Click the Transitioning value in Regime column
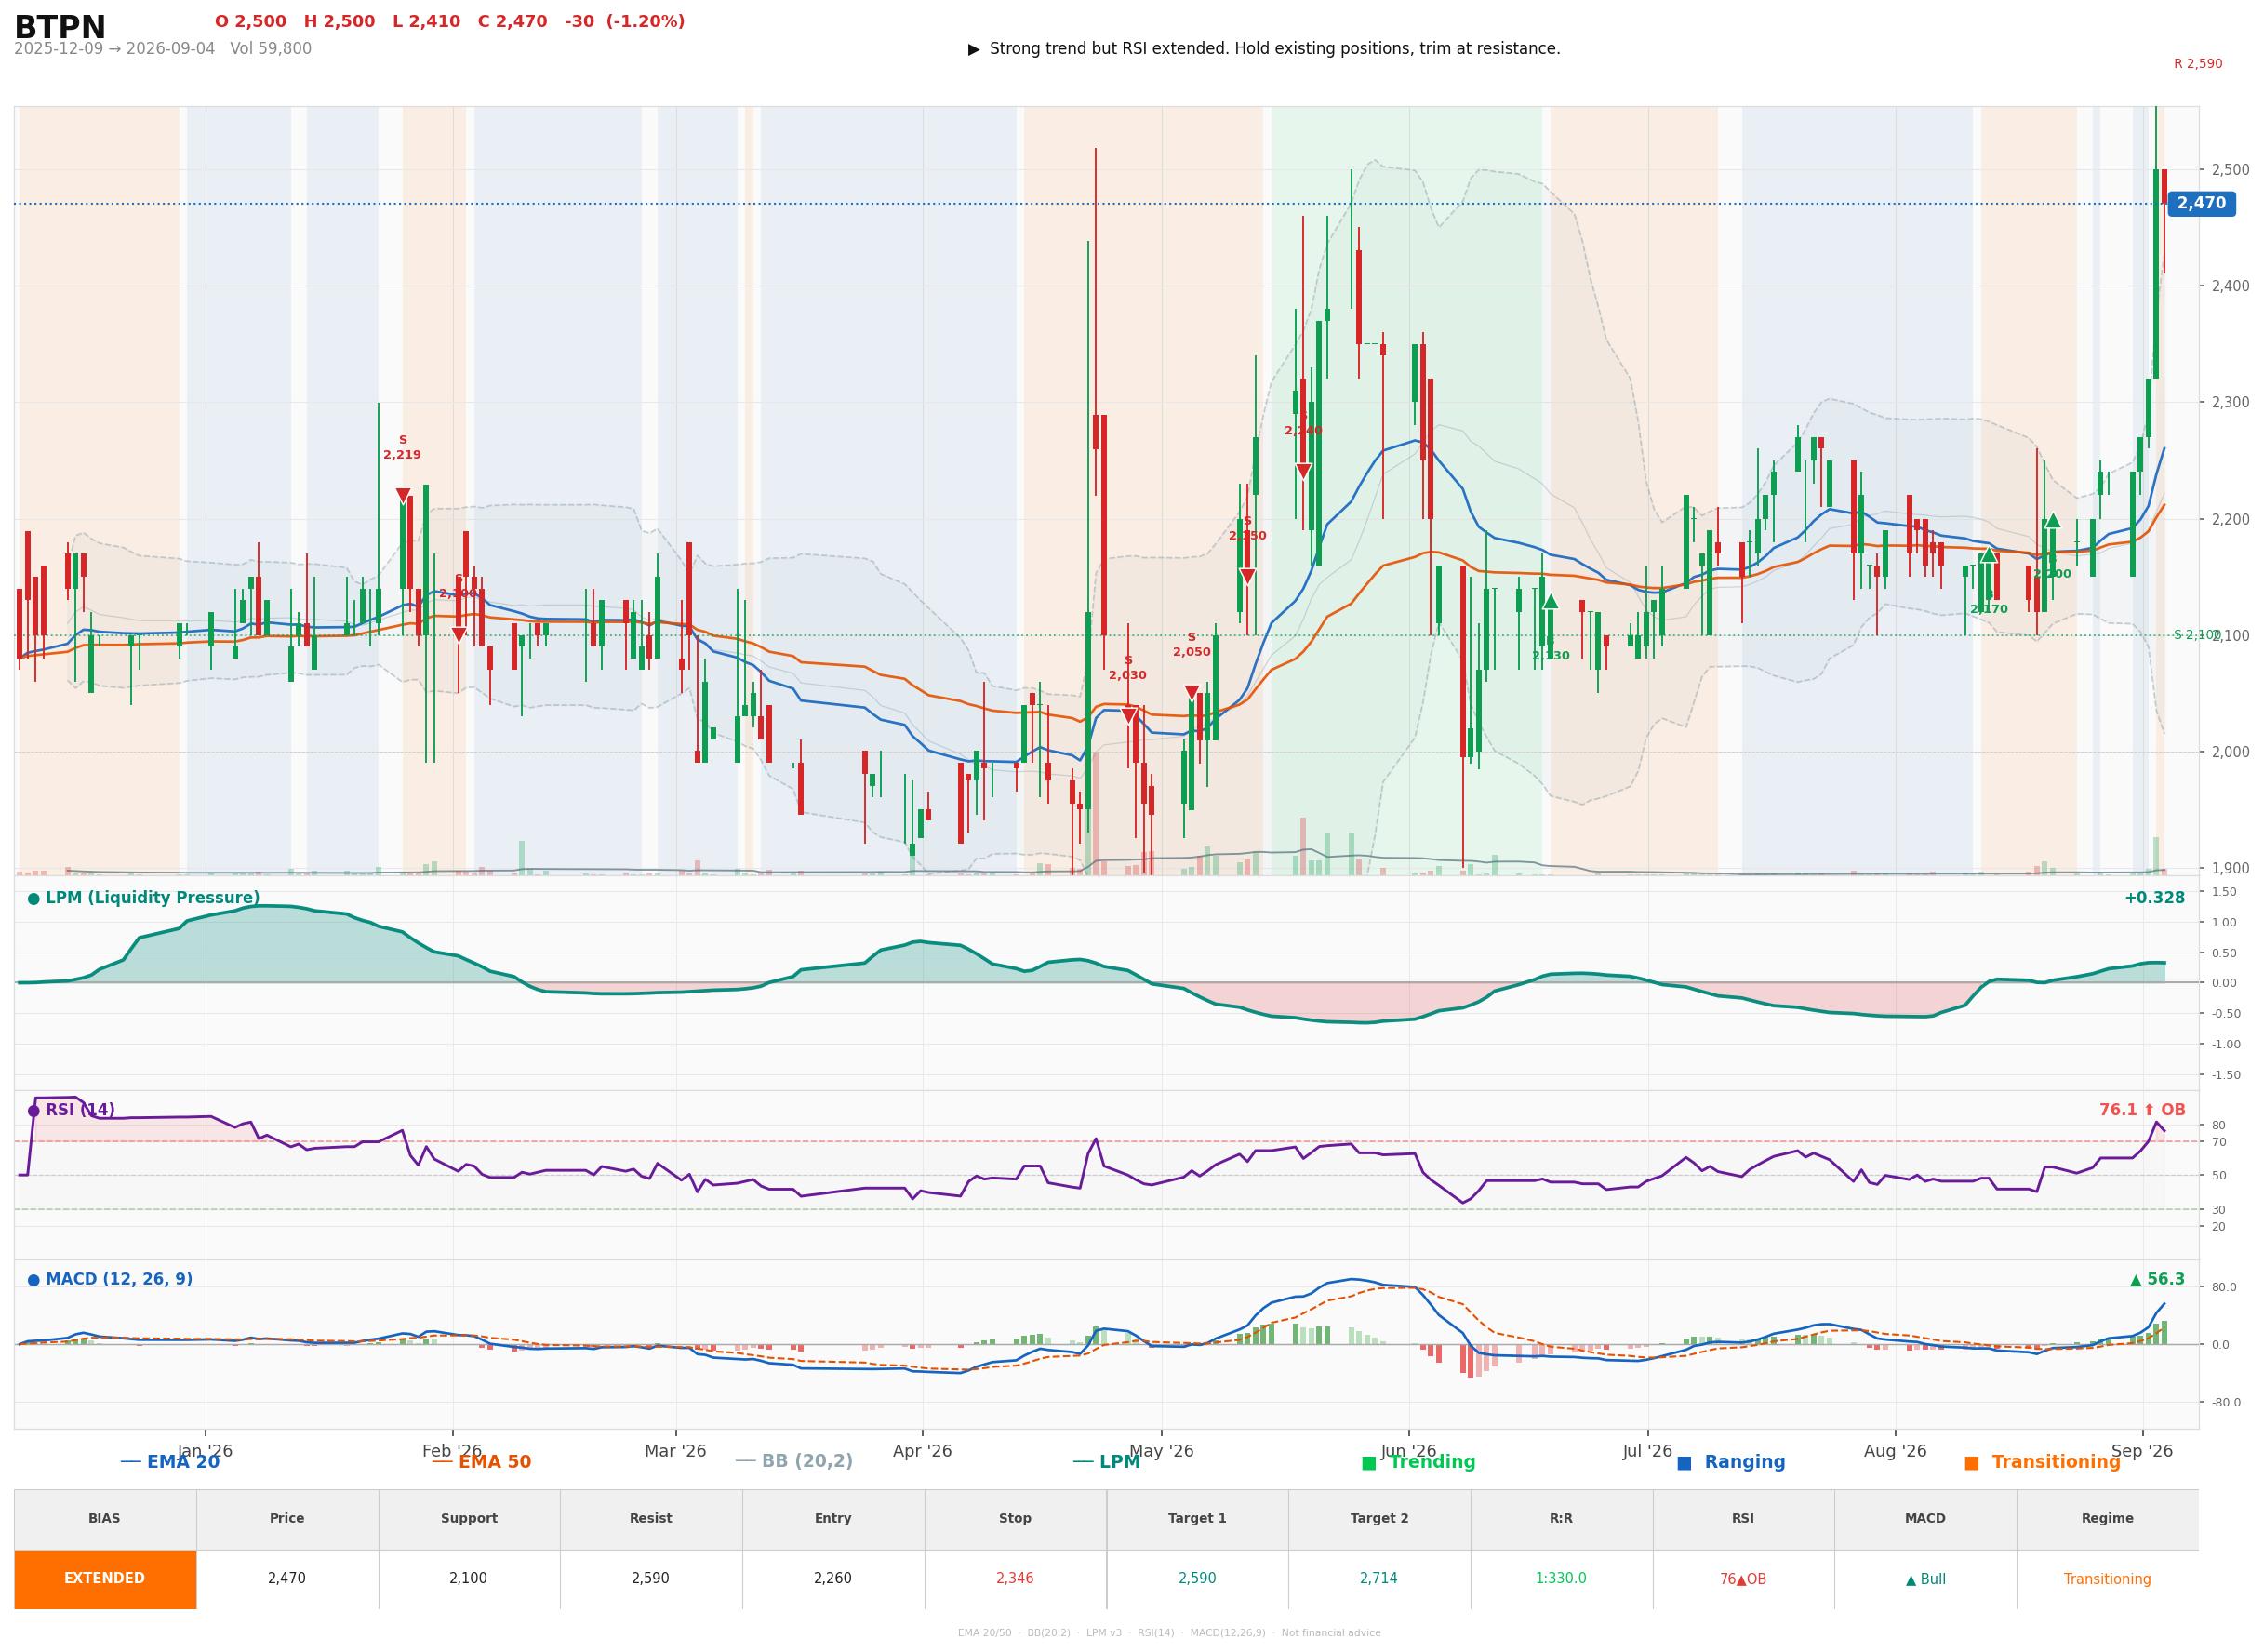This screenshot has height=1652, width=2264. tap(2107, 1579)
